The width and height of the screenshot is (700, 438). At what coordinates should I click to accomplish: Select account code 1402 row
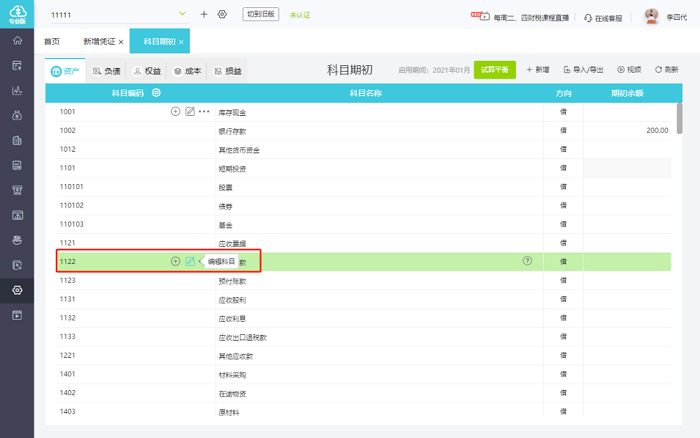click(x=364, y=393)
